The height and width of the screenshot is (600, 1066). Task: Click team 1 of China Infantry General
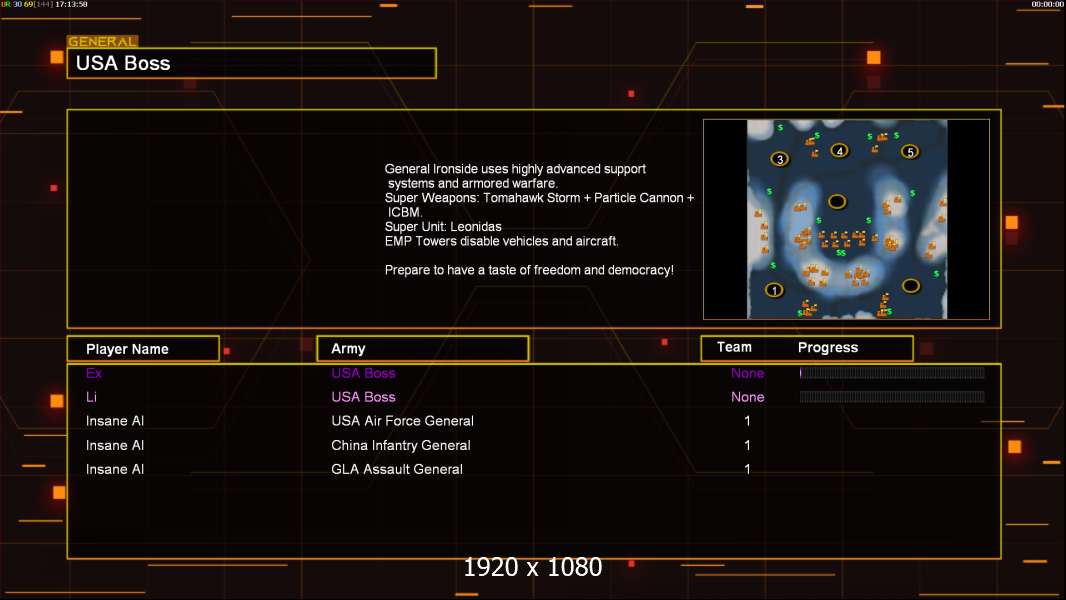point(747,445)
